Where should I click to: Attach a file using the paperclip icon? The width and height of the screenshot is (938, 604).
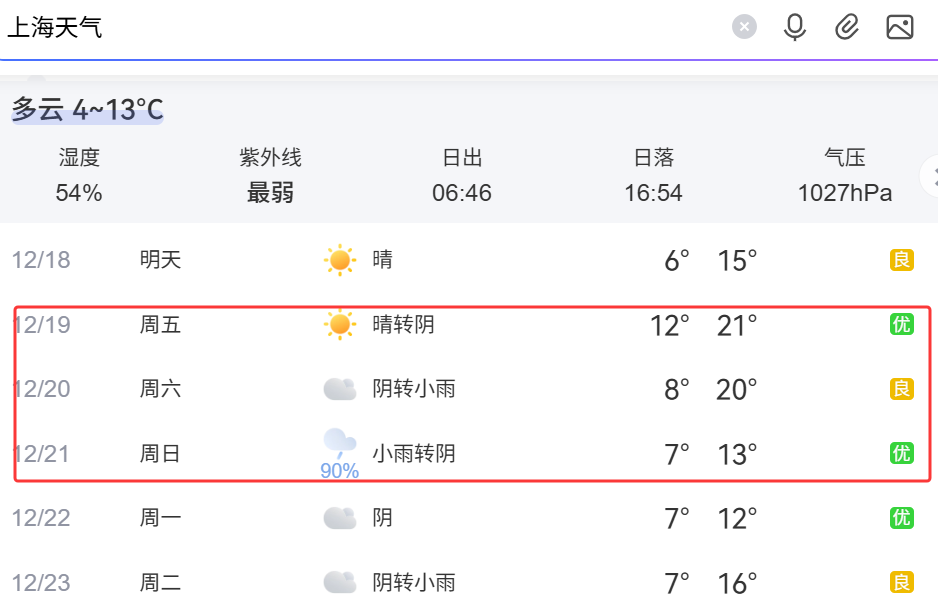tap(847, 27)
